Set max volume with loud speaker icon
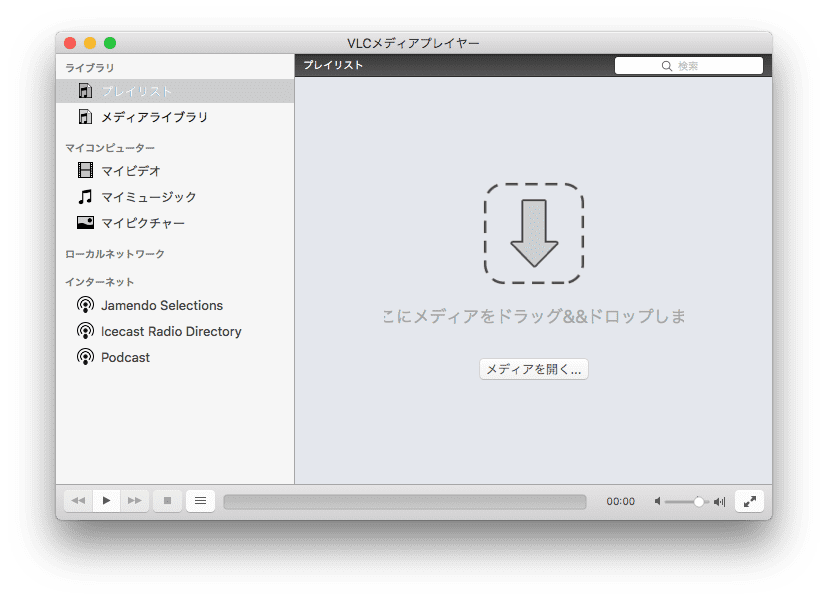The height and width of the screenshot is (600, 828). [x=720, y=501]
